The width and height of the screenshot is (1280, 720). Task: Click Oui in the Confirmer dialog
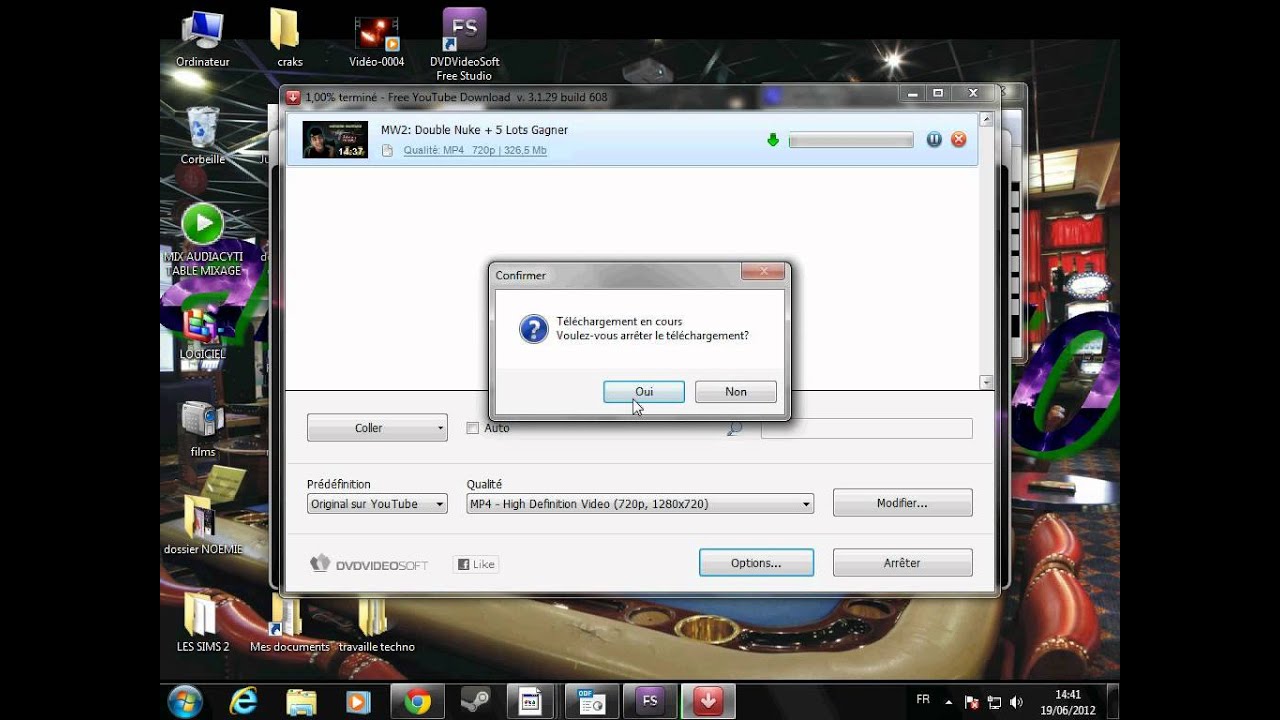644,392
